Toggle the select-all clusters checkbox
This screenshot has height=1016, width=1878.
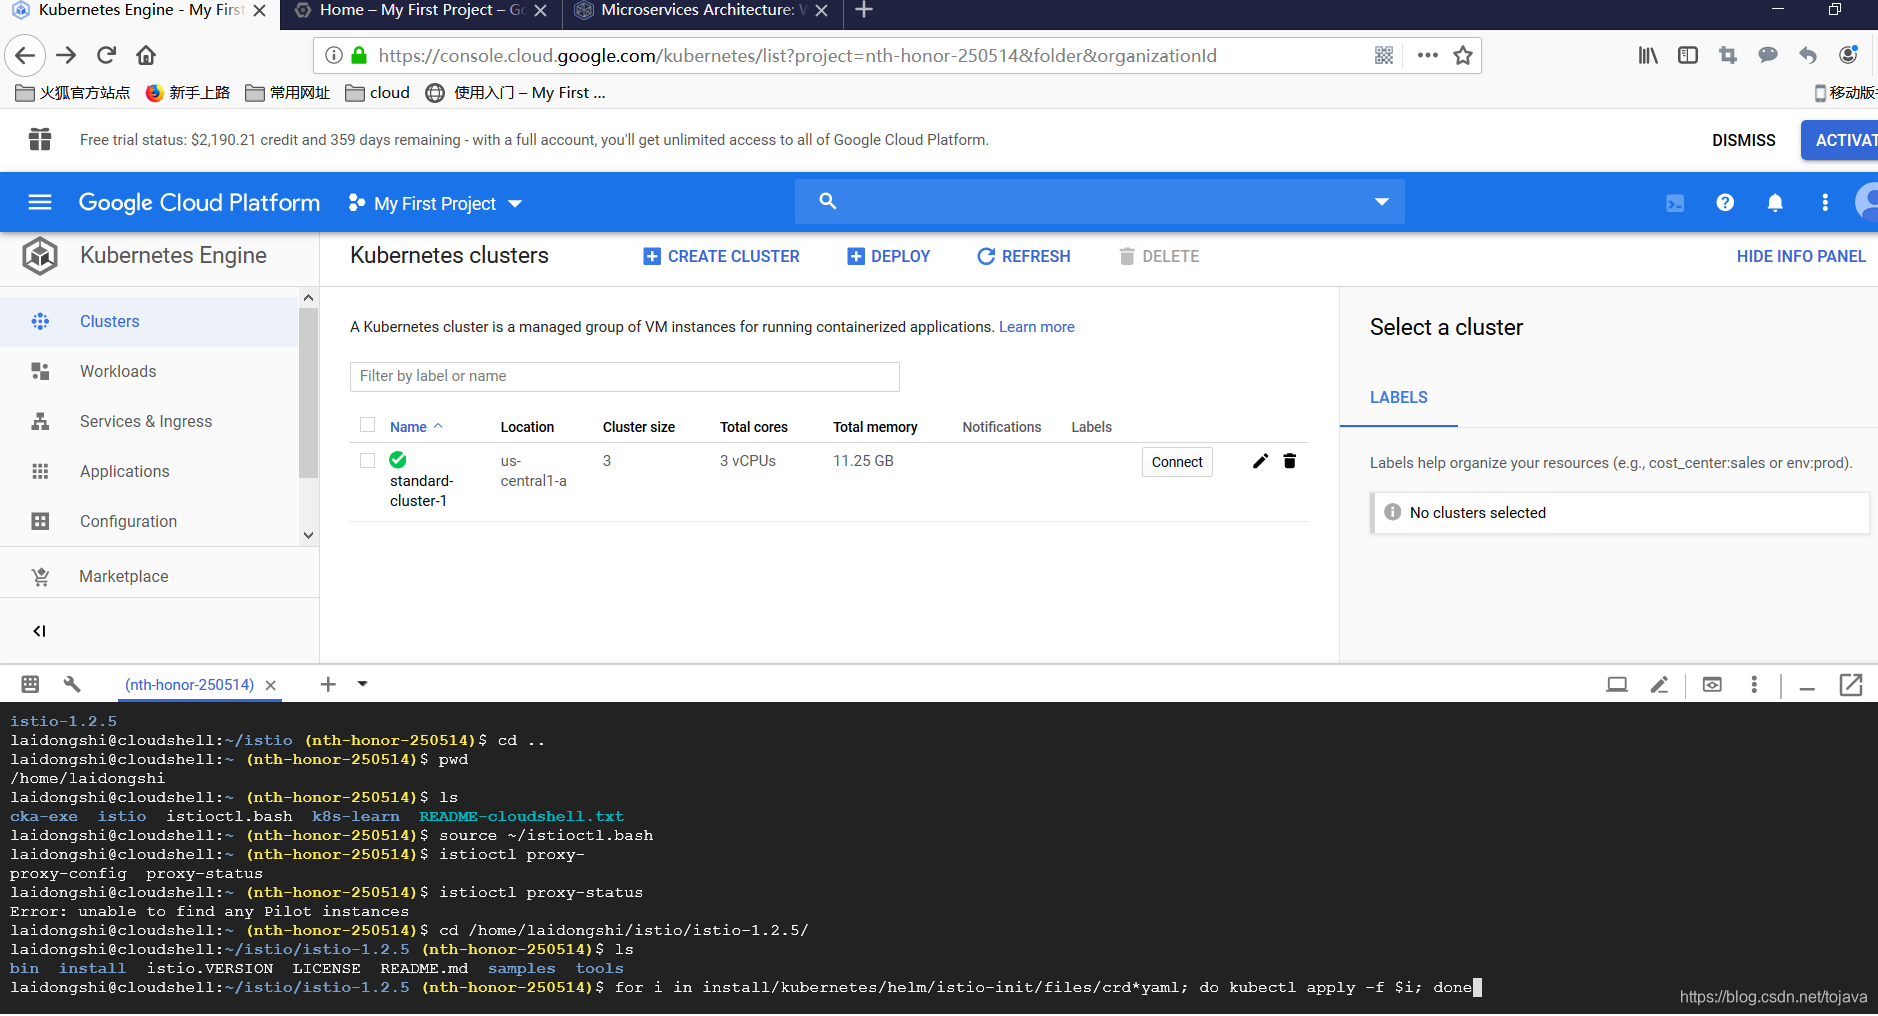[368, 425]
